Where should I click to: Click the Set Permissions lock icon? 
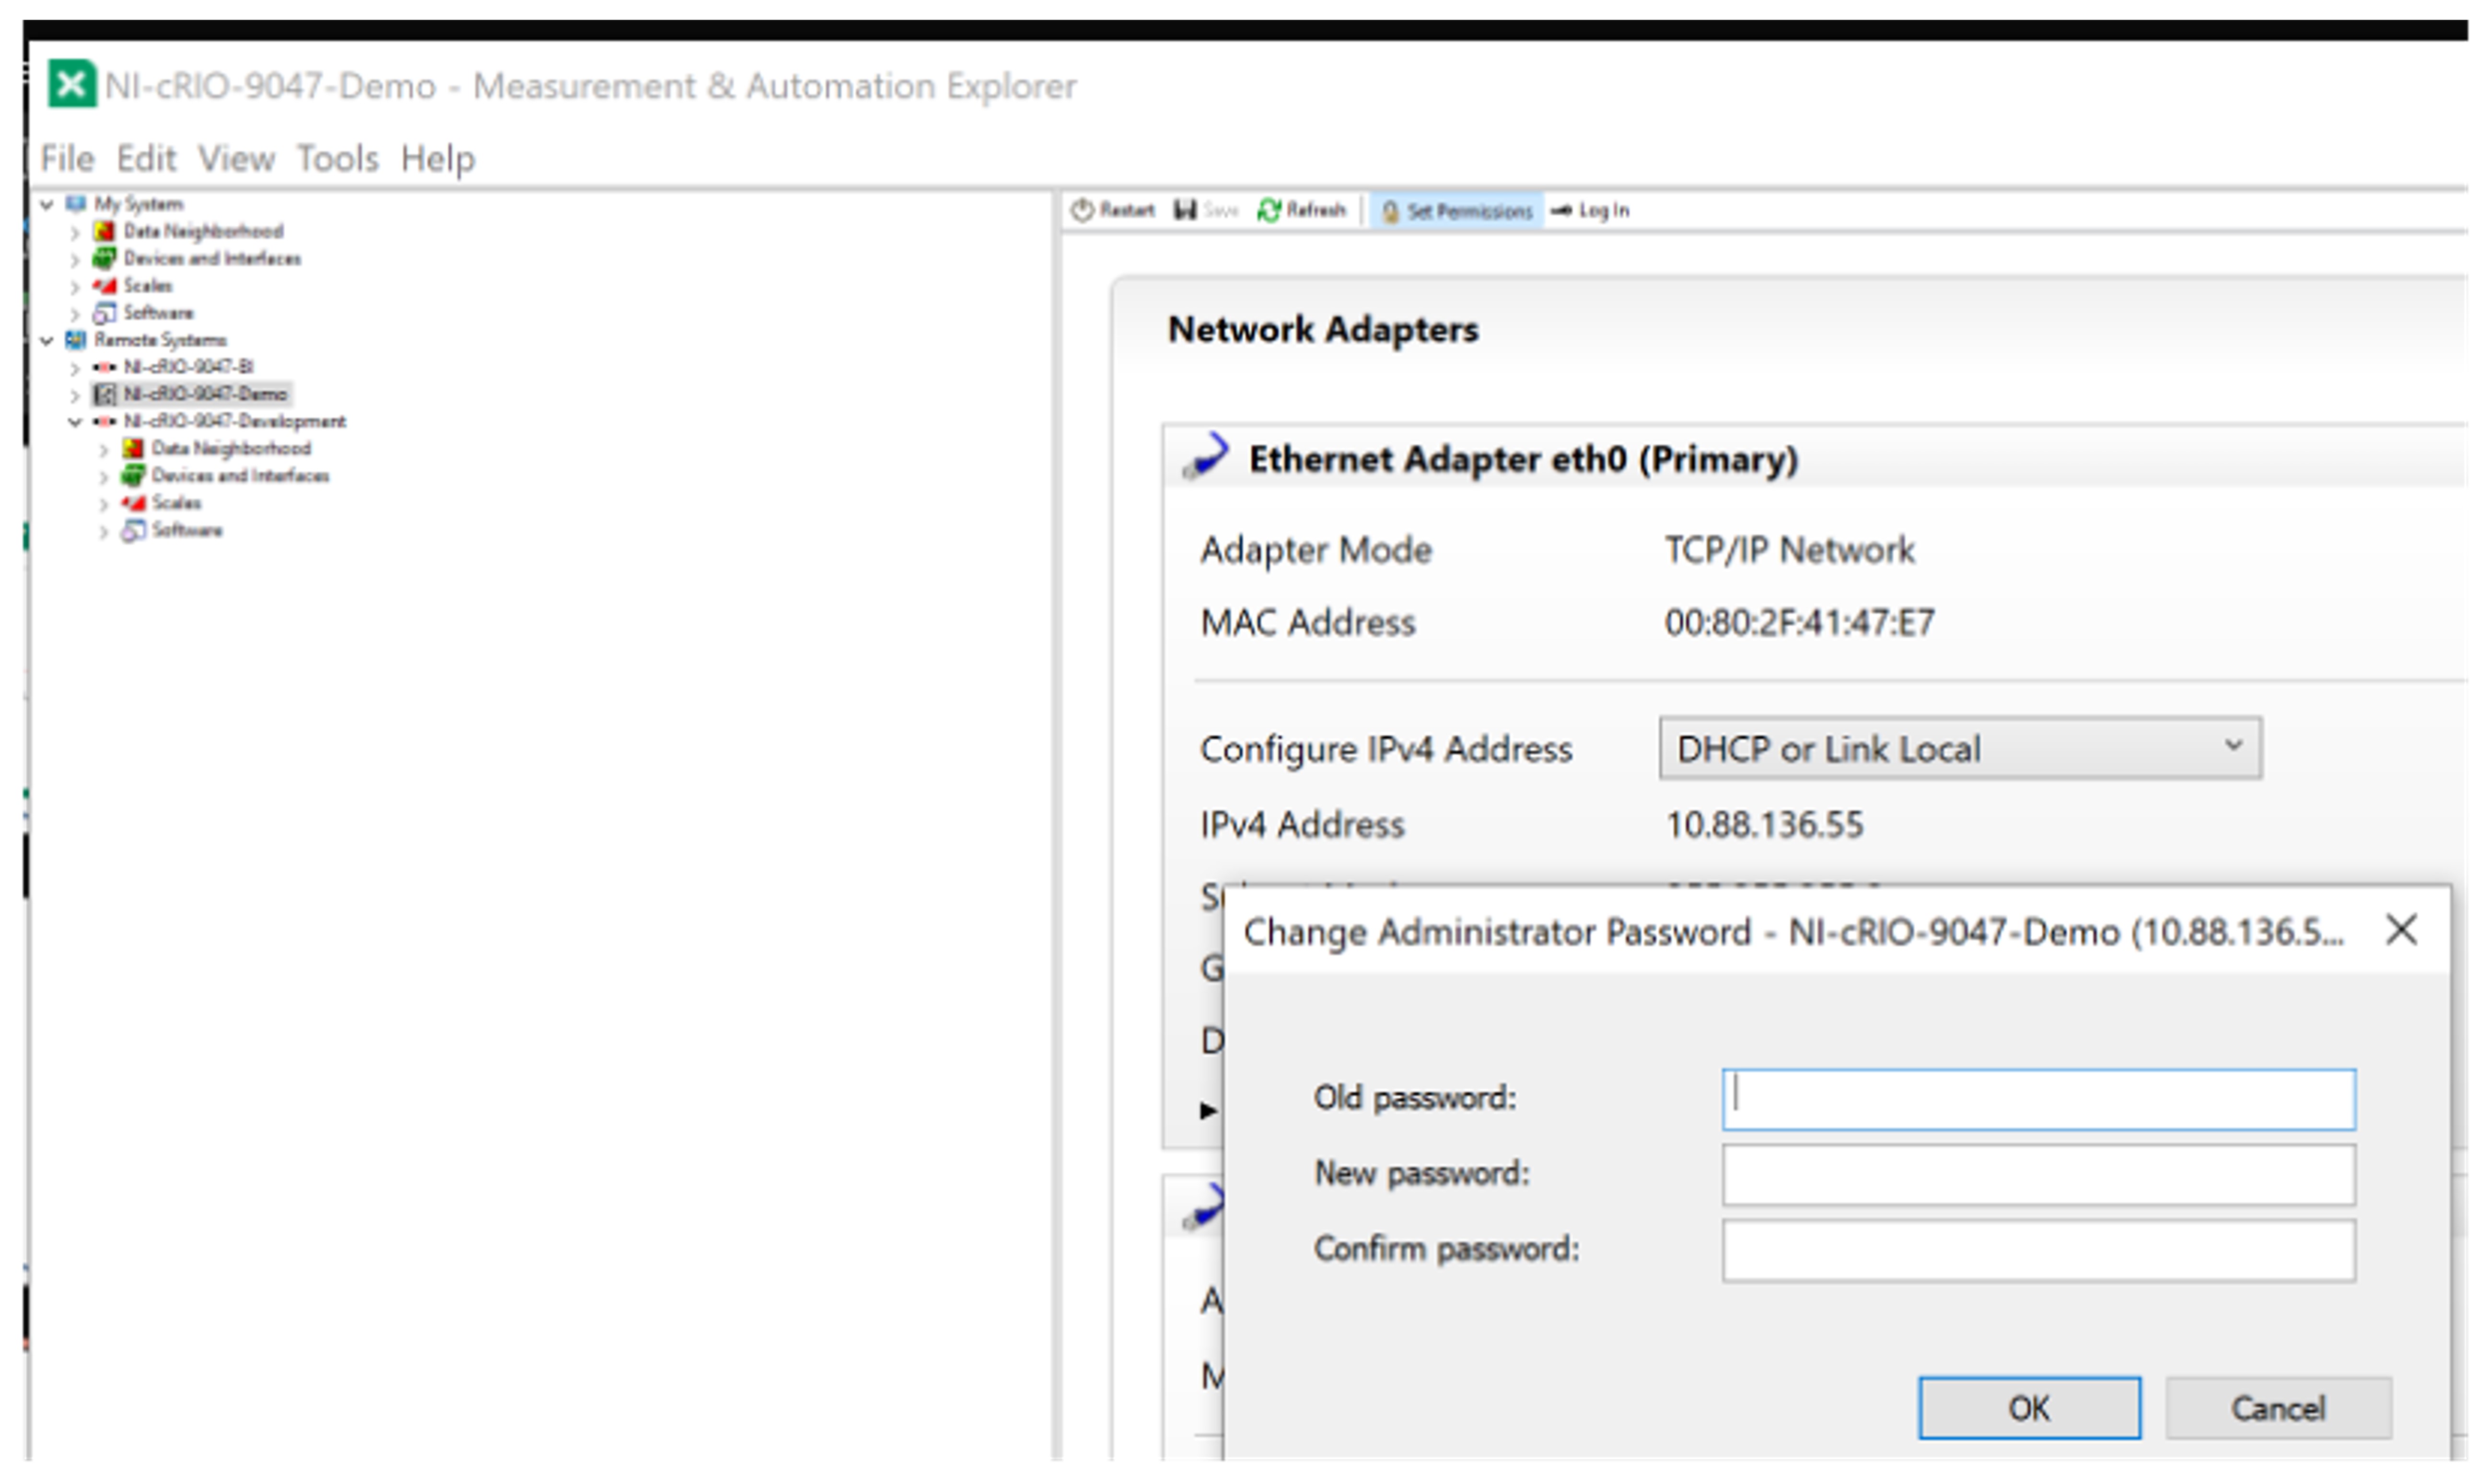tap(1390, 211)
